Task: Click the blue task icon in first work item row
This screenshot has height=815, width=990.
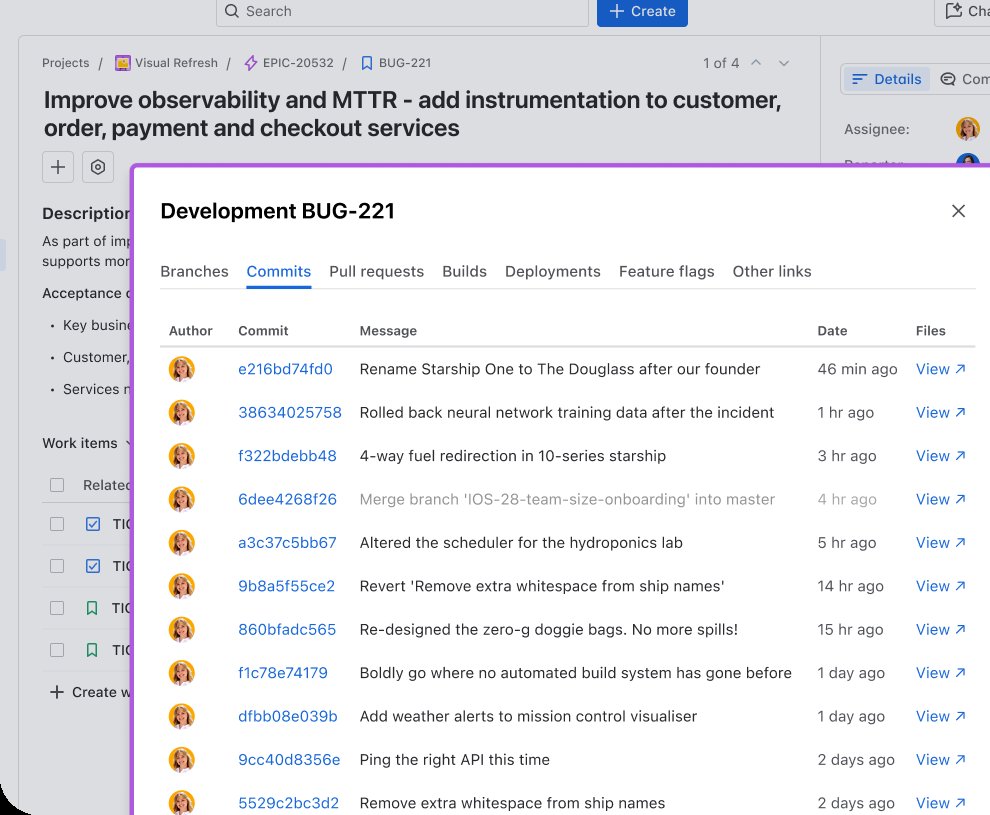Action: click(x=93, y=524)
